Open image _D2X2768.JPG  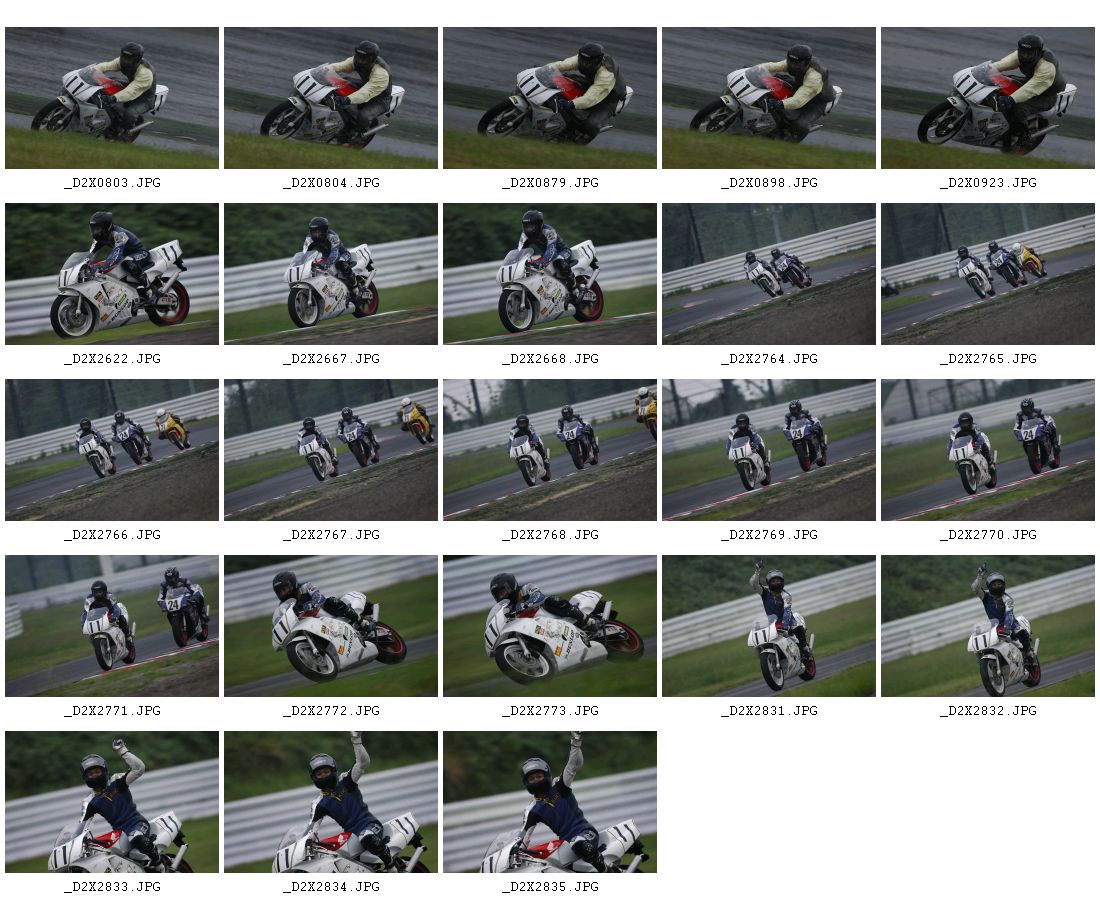550,450
